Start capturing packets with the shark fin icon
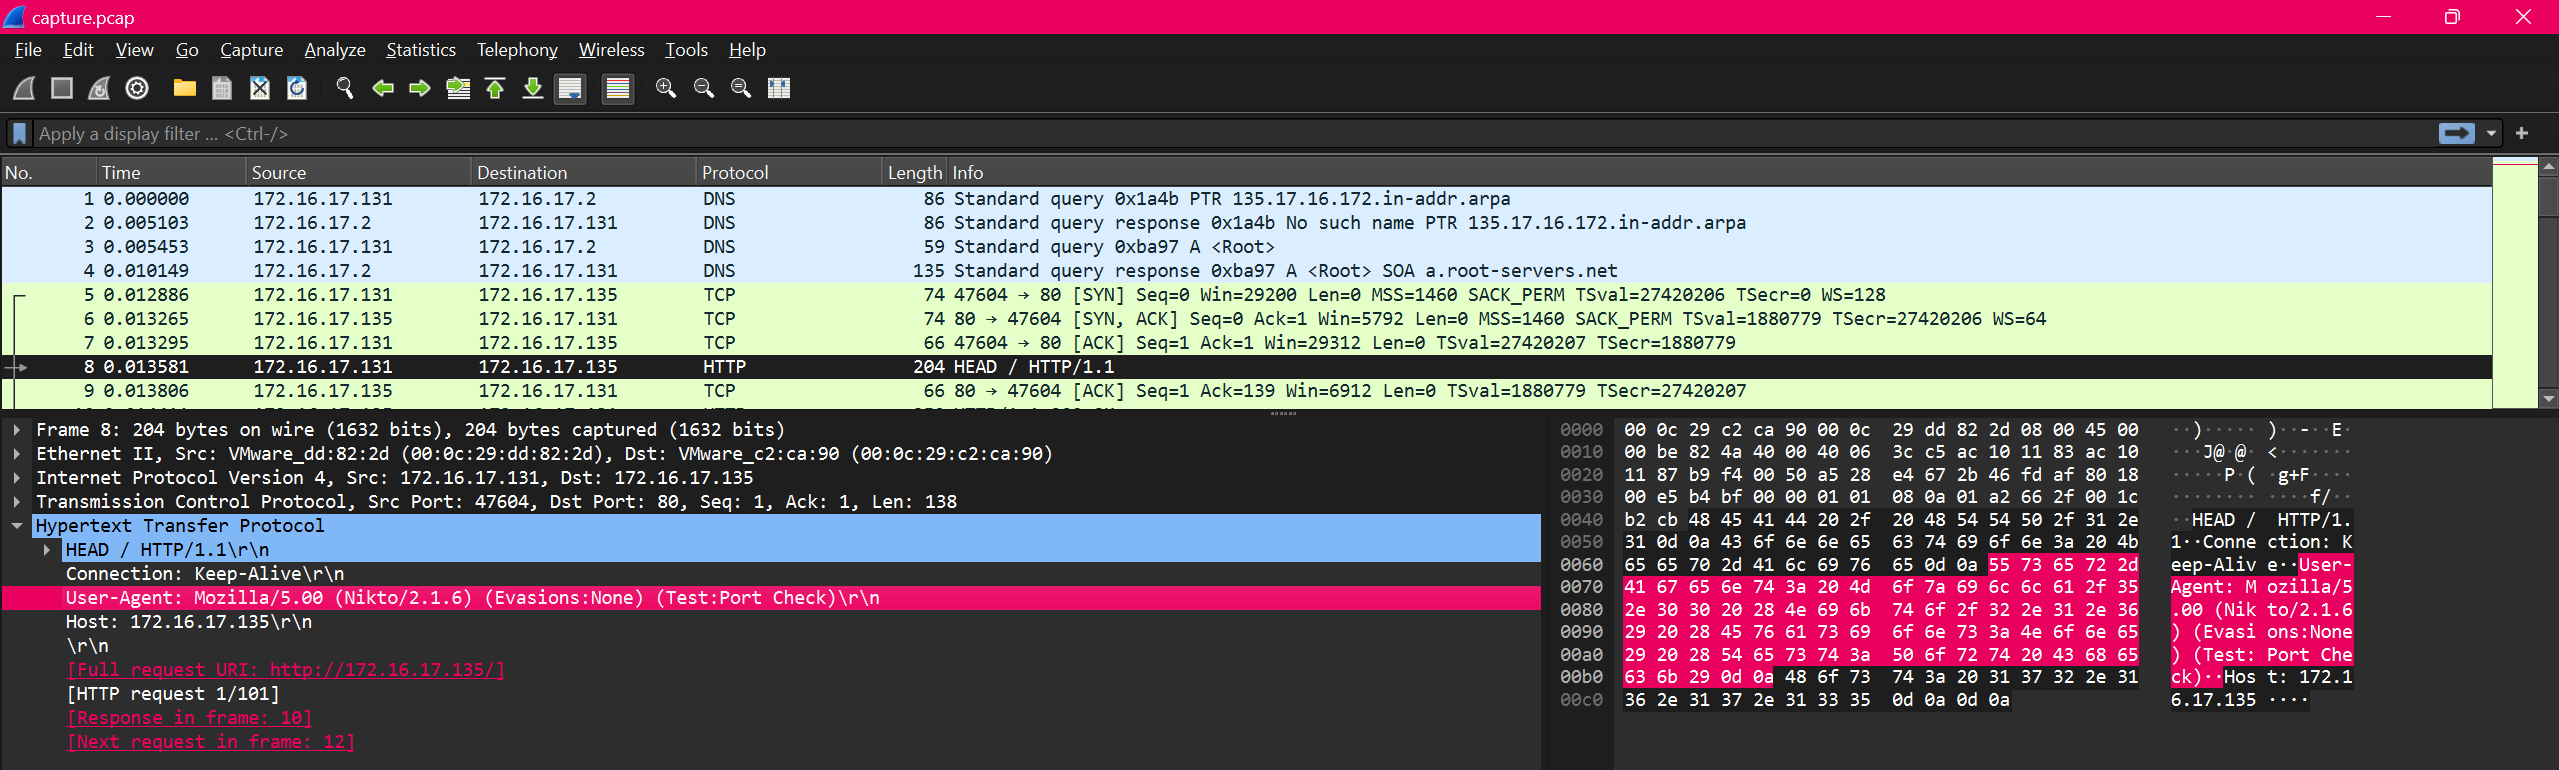The height and width of the screenshot is (770, 2559). pos(24,88)
